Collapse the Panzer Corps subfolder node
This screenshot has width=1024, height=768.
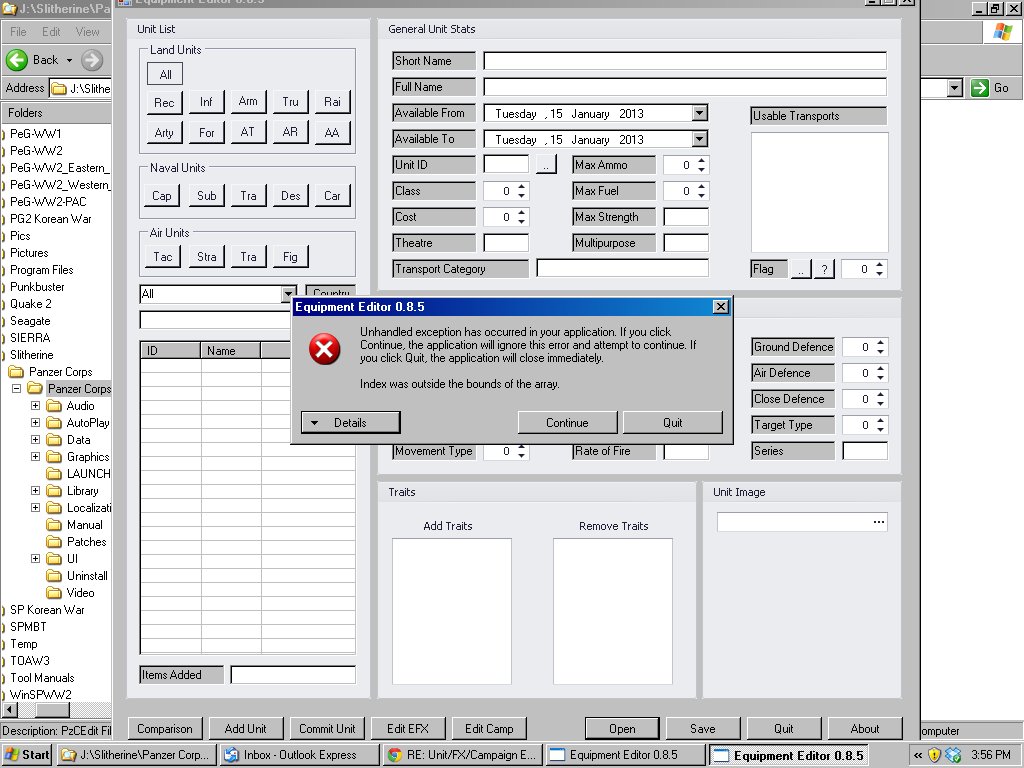pos(17,389)
